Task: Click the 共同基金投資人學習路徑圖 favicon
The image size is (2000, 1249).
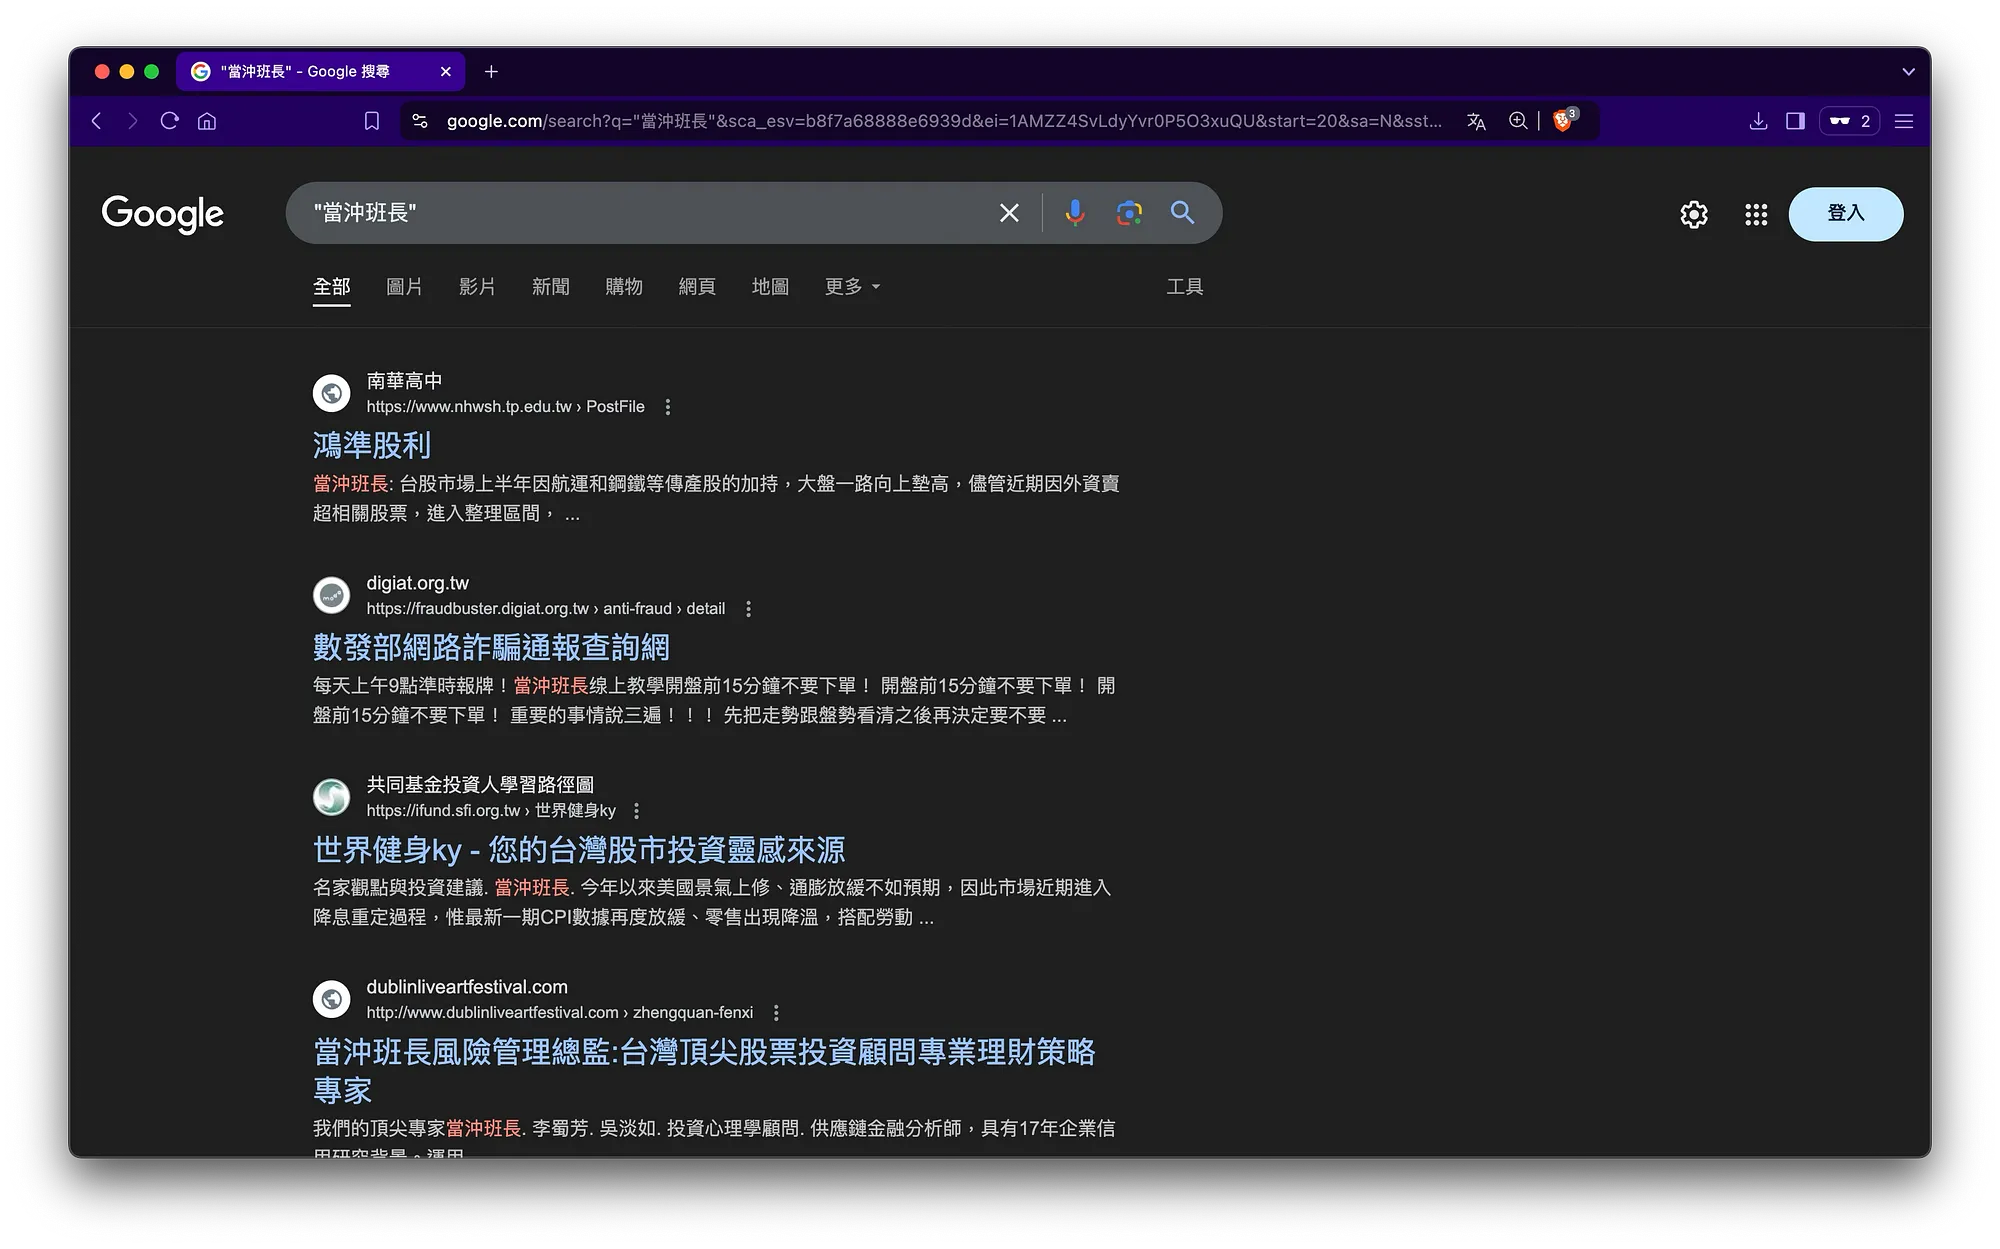Action: pyautogui.click(x=331, y=797)
